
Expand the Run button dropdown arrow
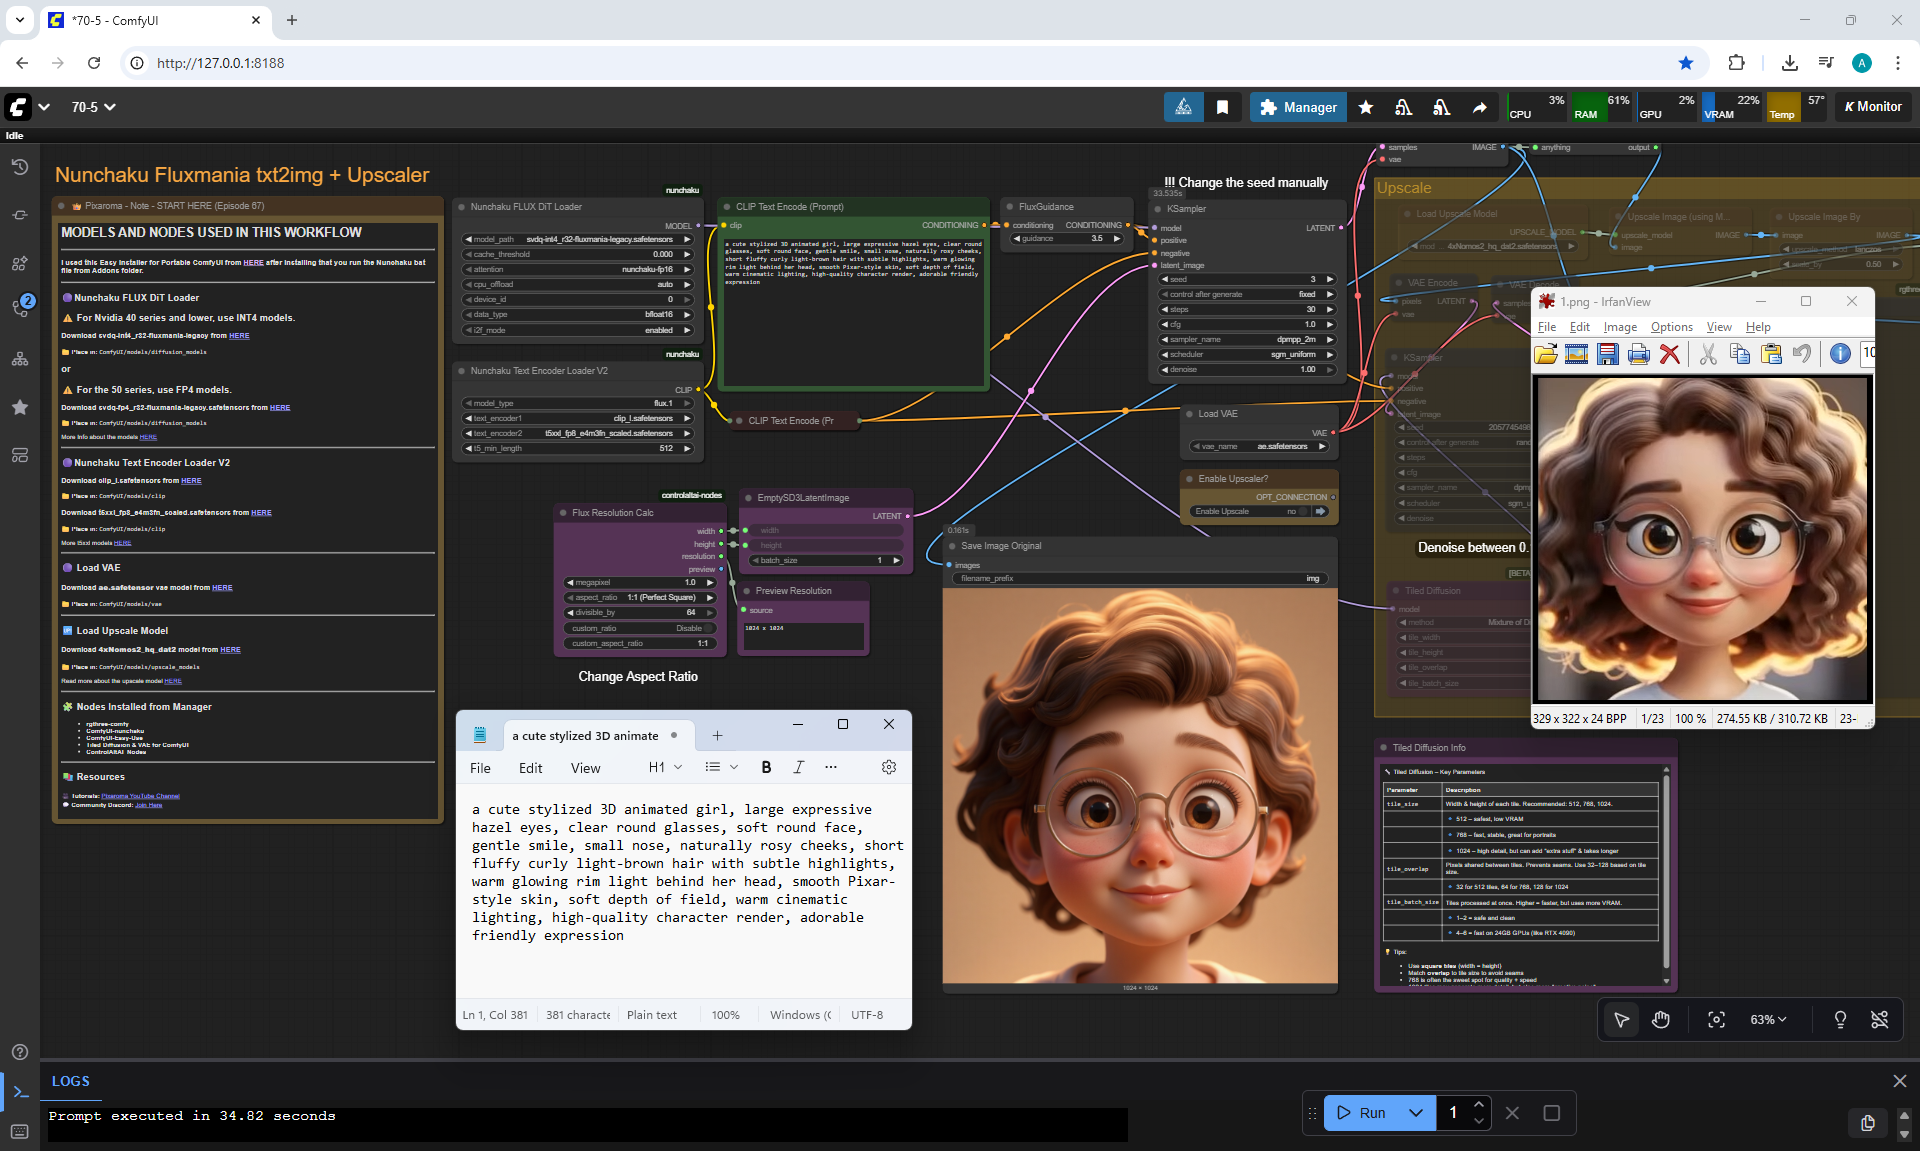pyautogui.click(x=1415, y=1113)
